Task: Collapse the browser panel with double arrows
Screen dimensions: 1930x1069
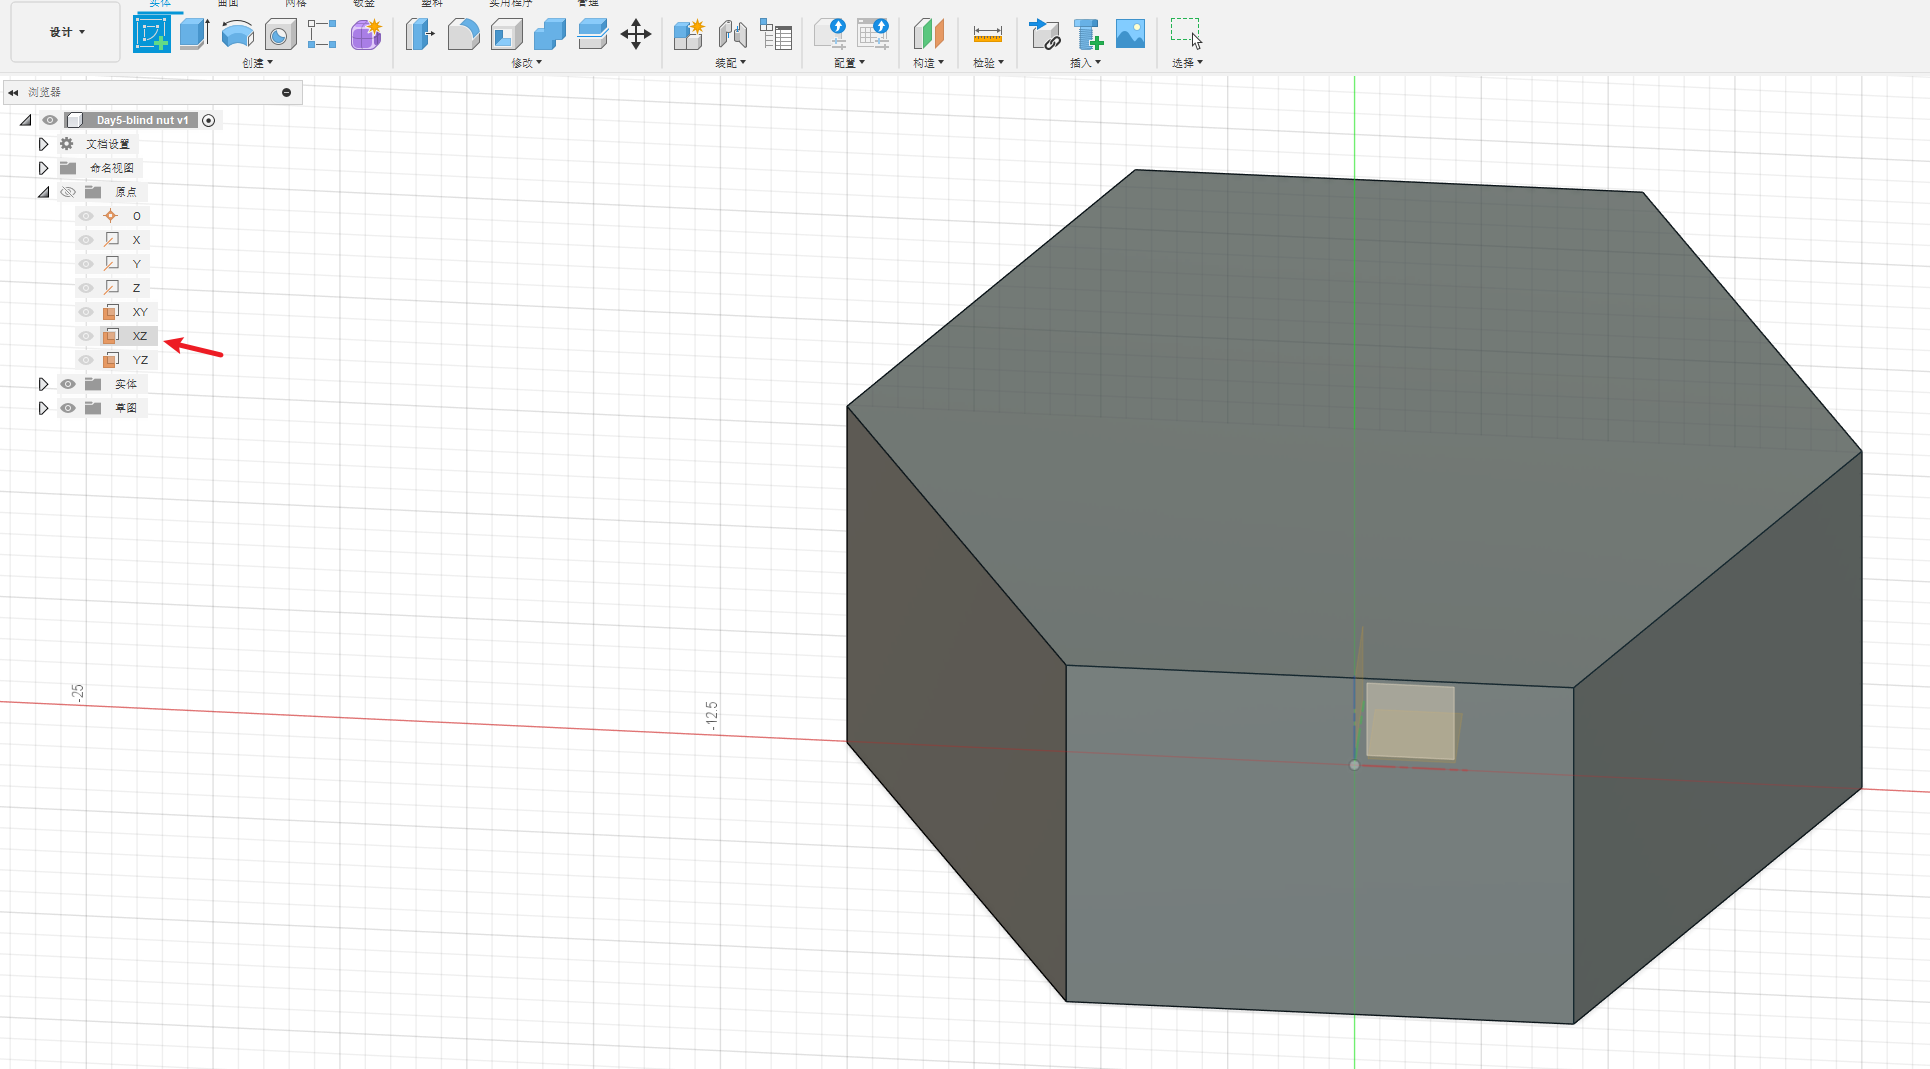Action: pyautogui.click(x=13, y=92)
